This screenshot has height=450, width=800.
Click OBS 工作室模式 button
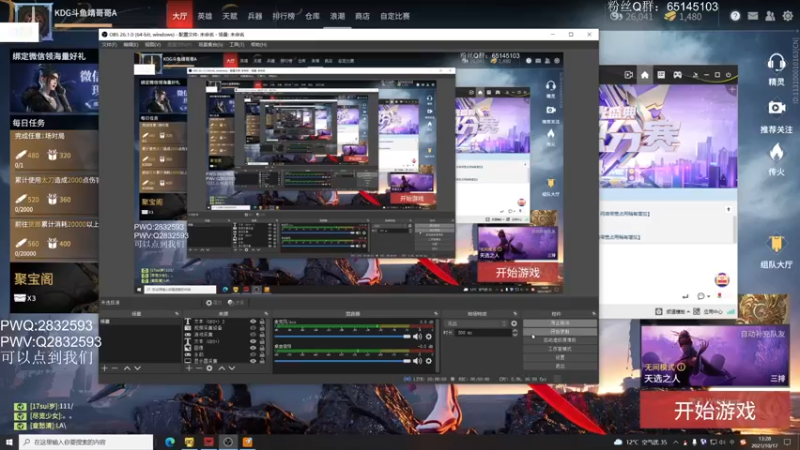[560, 349]
